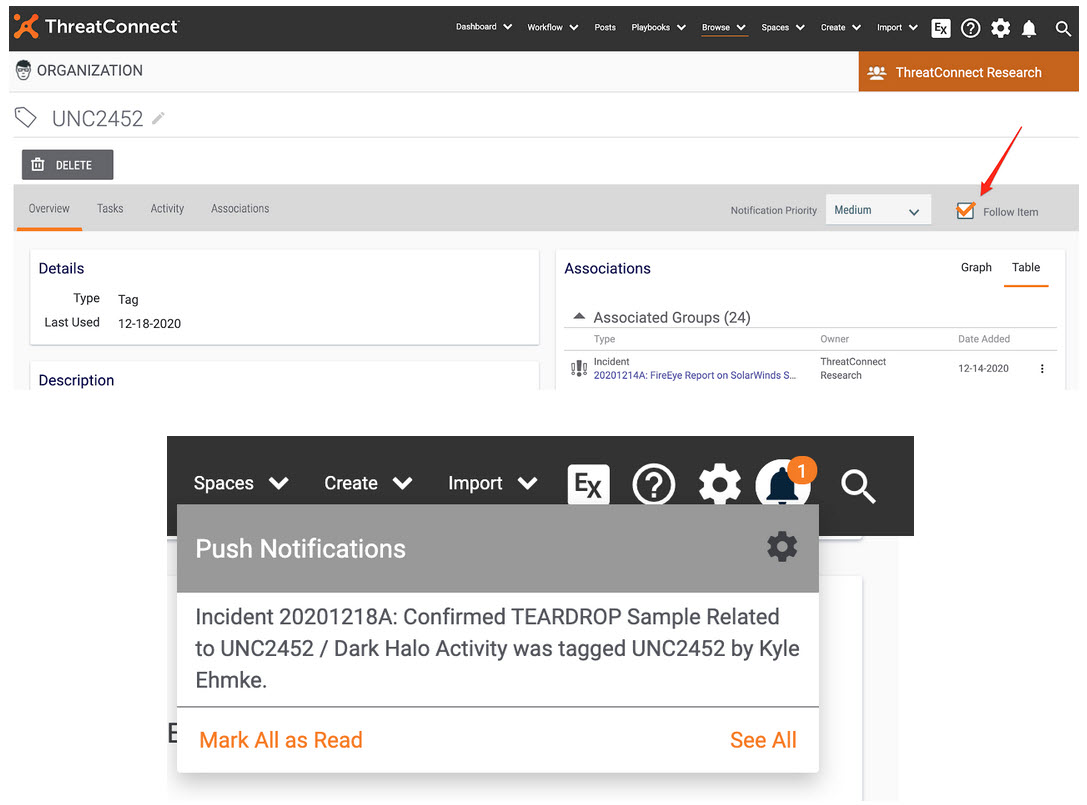Open the small Ex icon beside the Import menu

[x=941, y=28]
